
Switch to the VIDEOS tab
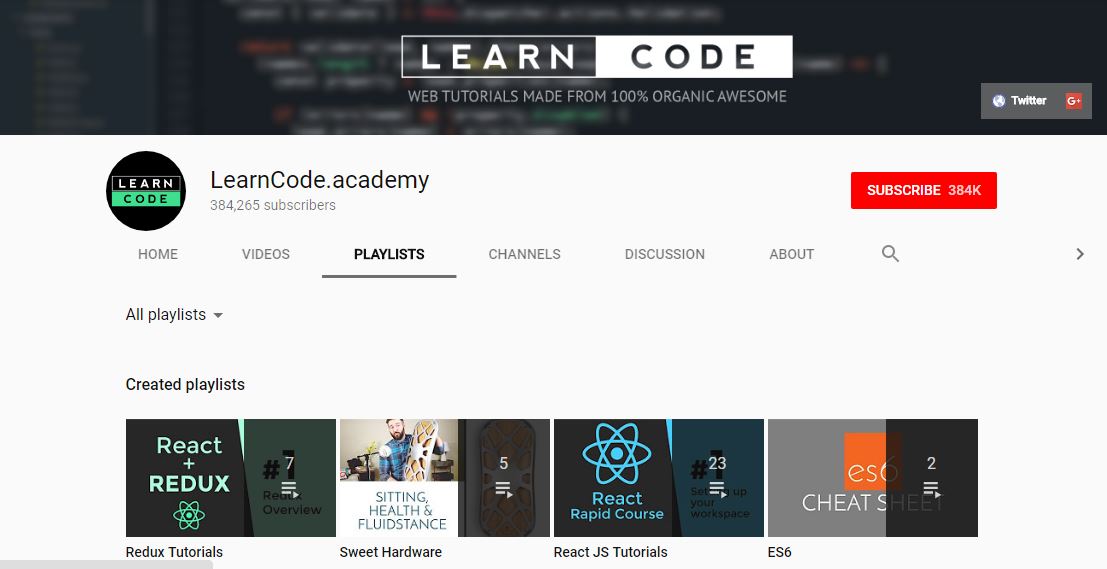click(x=265, y=254)
